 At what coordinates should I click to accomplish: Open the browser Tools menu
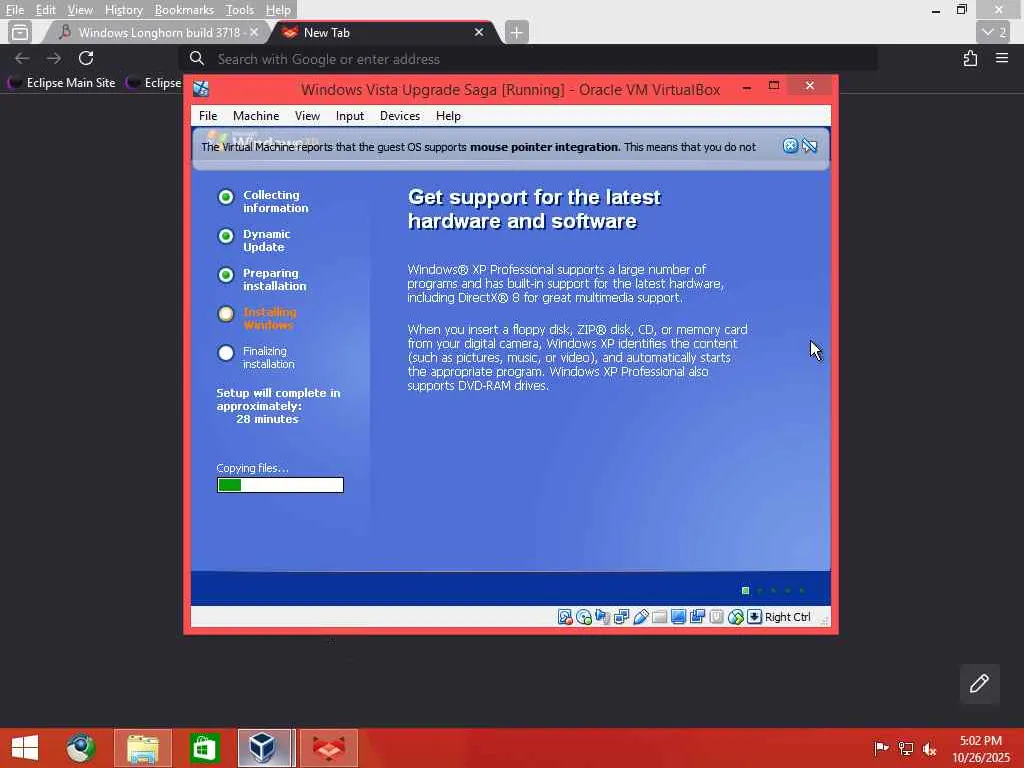pyautogui.click(x=240, y=10)
